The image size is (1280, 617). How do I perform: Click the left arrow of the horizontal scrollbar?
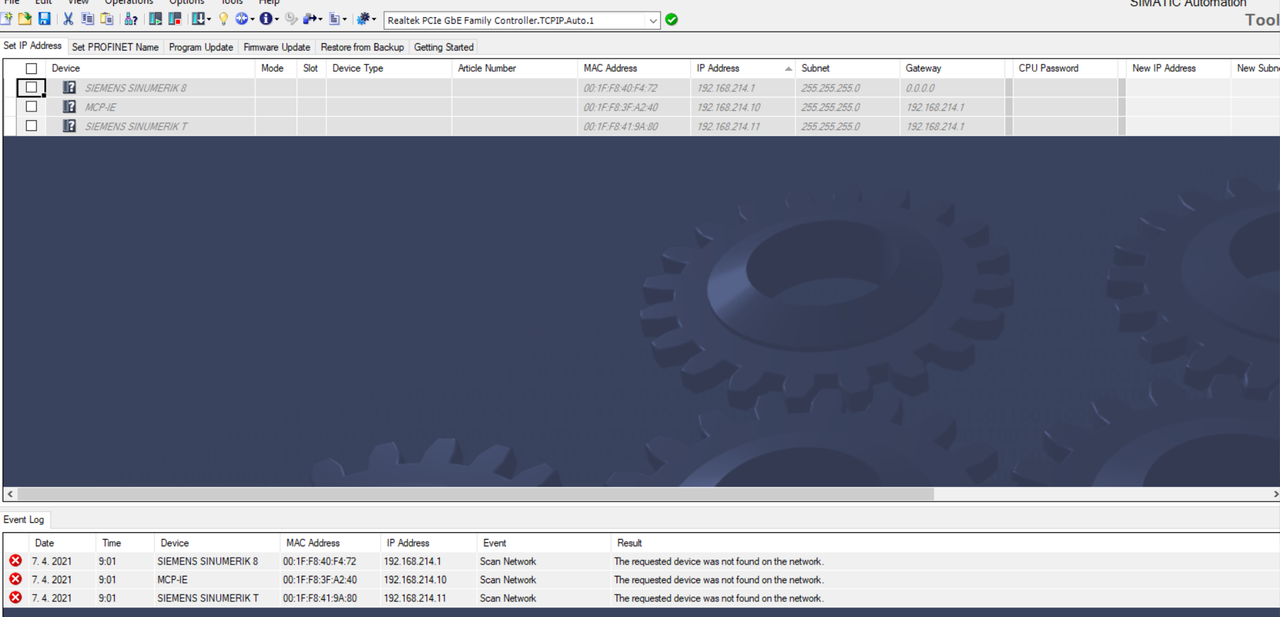10,494
